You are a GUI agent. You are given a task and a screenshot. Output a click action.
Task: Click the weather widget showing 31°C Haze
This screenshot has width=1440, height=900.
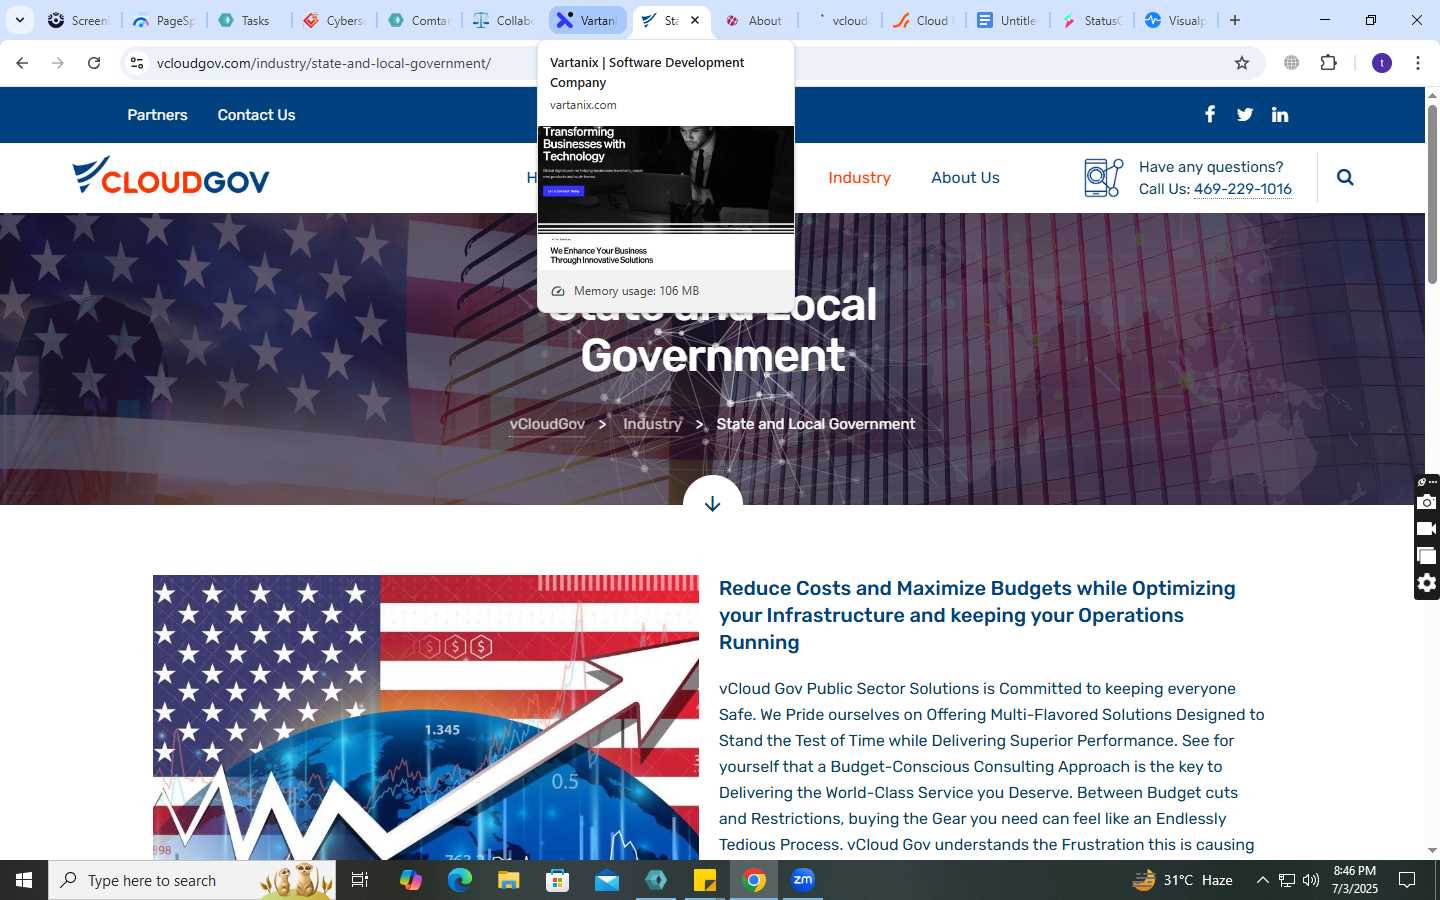(x=1182, y=880)
